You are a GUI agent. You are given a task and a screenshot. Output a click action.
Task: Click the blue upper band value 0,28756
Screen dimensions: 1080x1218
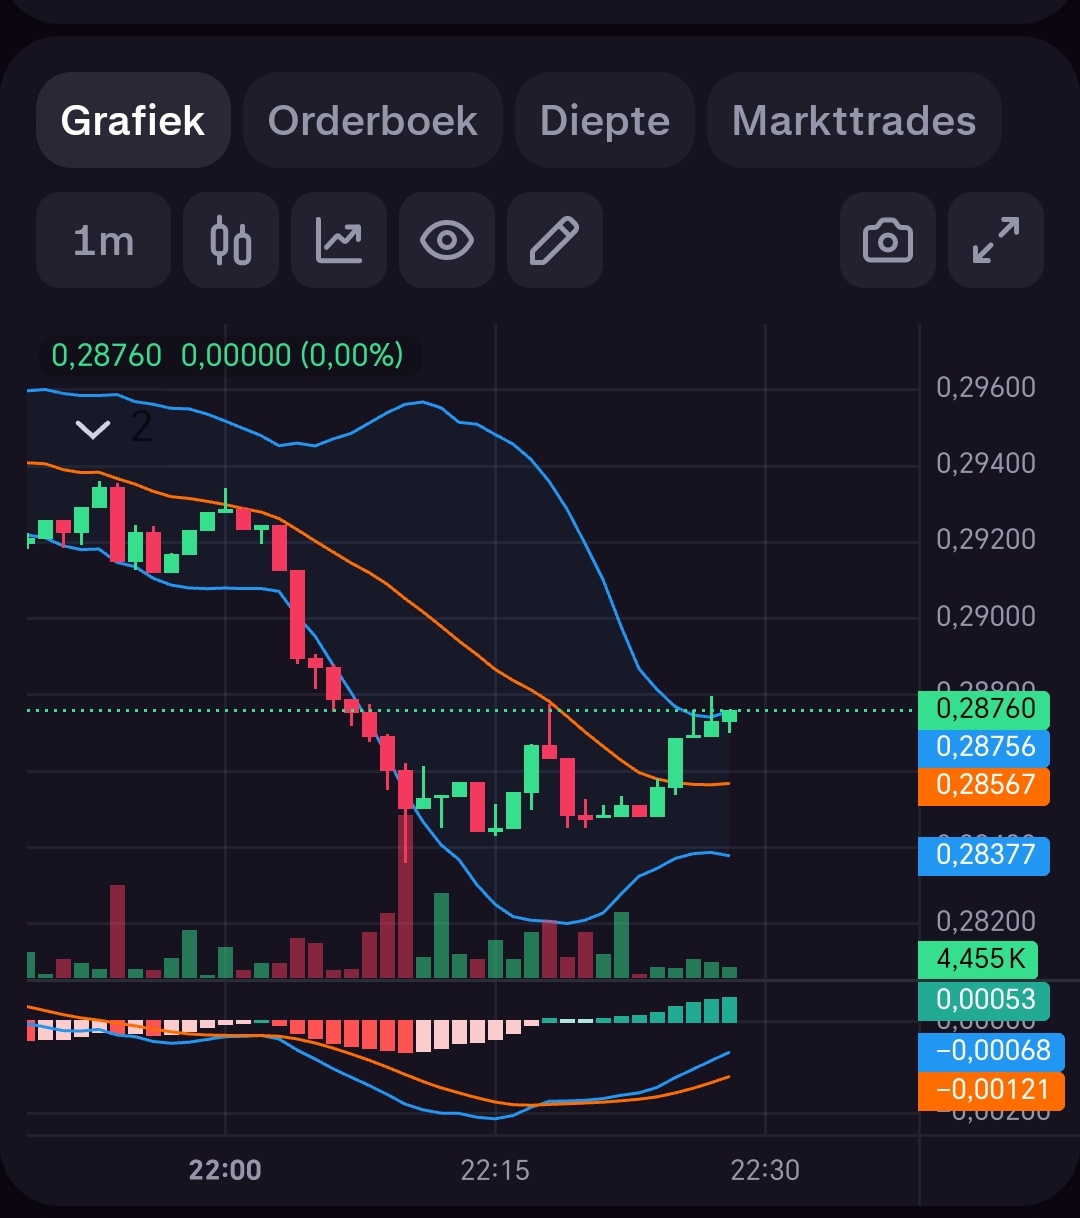tap(984, 747)
